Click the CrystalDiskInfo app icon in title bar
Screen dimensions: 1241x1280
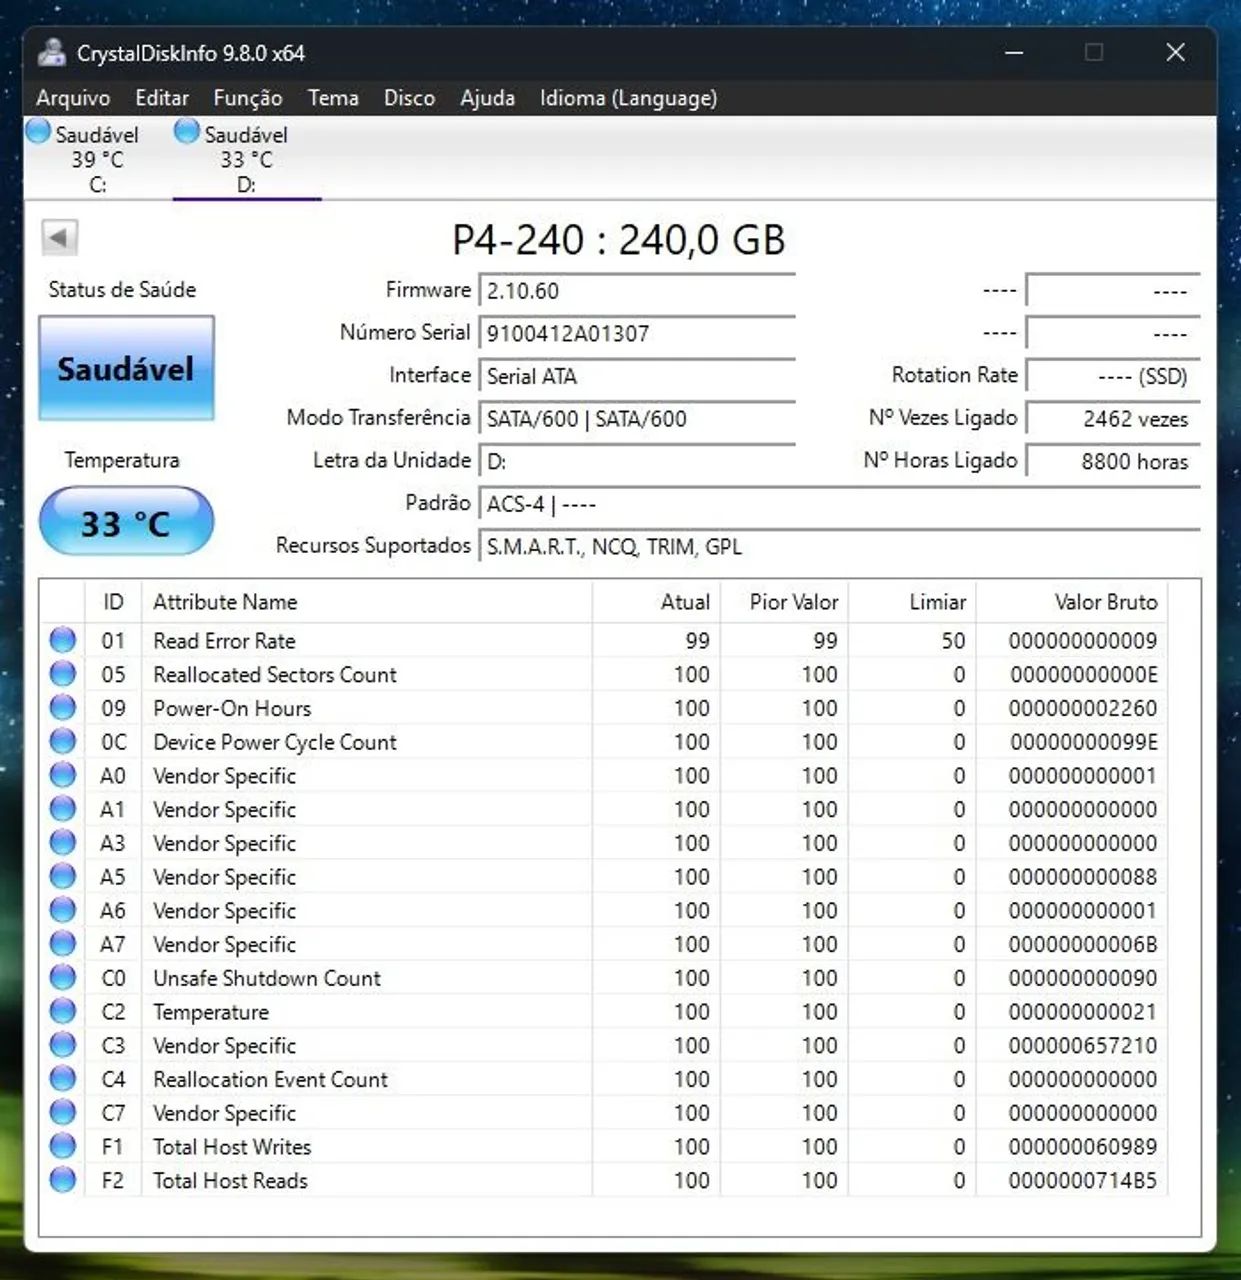pos(51,52)
